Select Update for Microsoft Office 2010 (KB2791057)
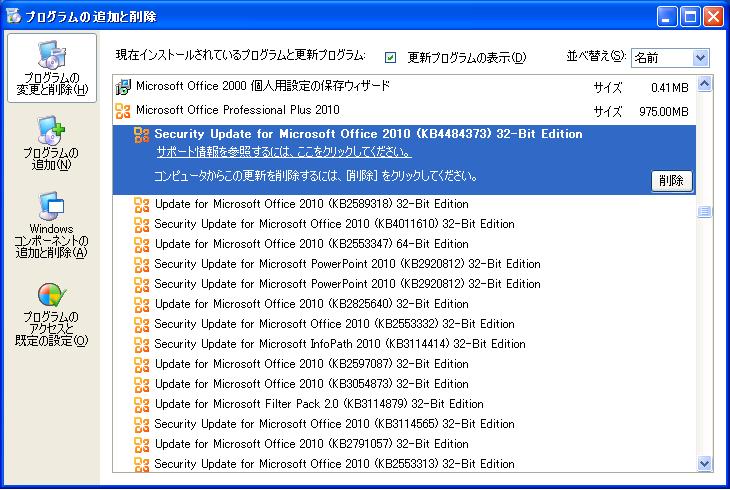Image resolution: width=730 pixels, height=490 pixels. point(311,444)
